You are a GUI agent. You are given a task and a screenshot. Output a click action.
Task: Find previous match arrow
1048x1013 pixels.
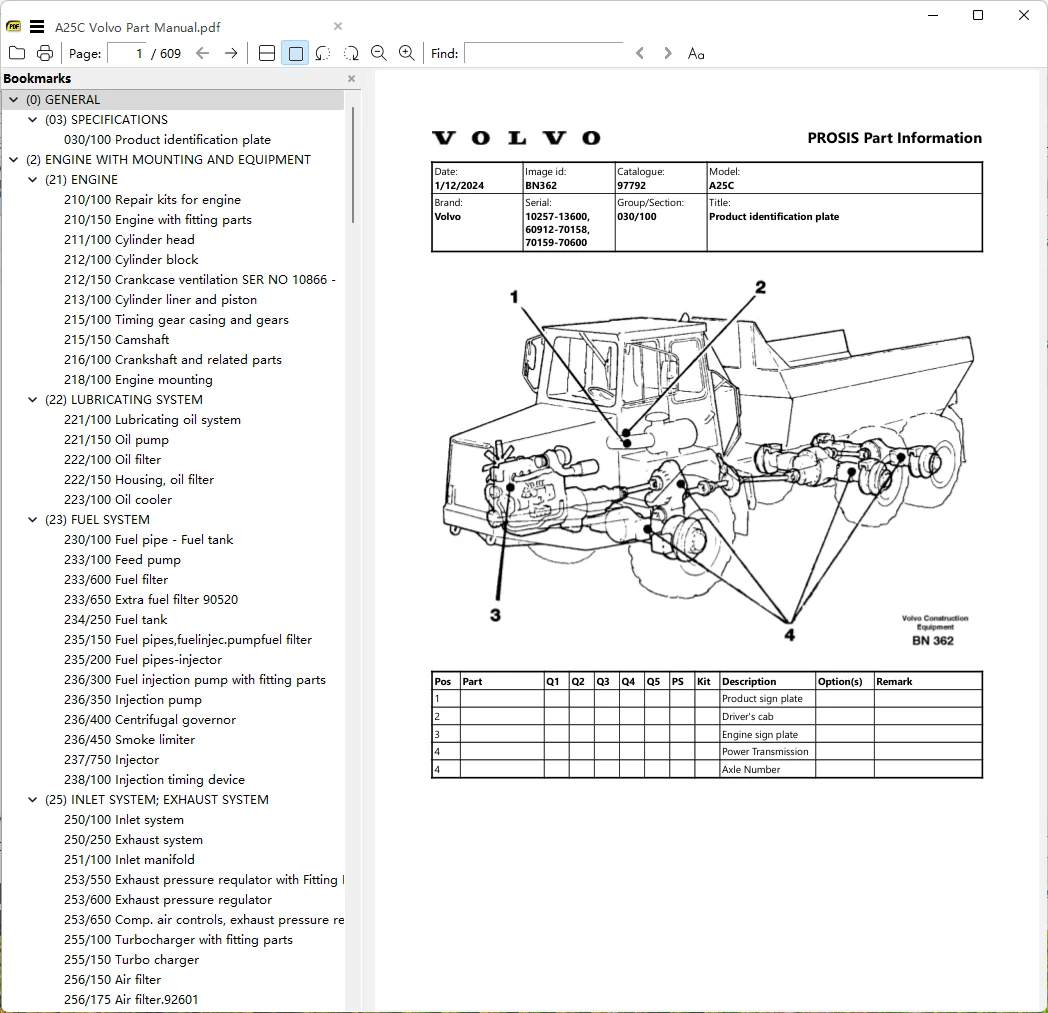(640, 53)
